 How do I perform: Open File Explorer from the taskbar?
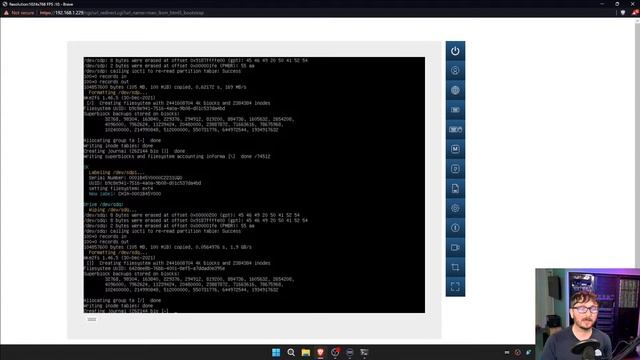pos(305,352)
